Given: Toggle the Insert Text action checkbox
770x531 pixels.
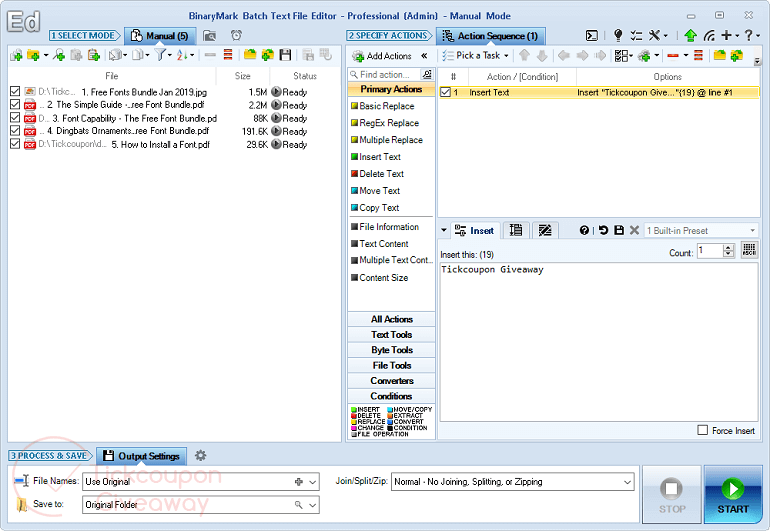Looking at the screenshot, I should point(445,92).
